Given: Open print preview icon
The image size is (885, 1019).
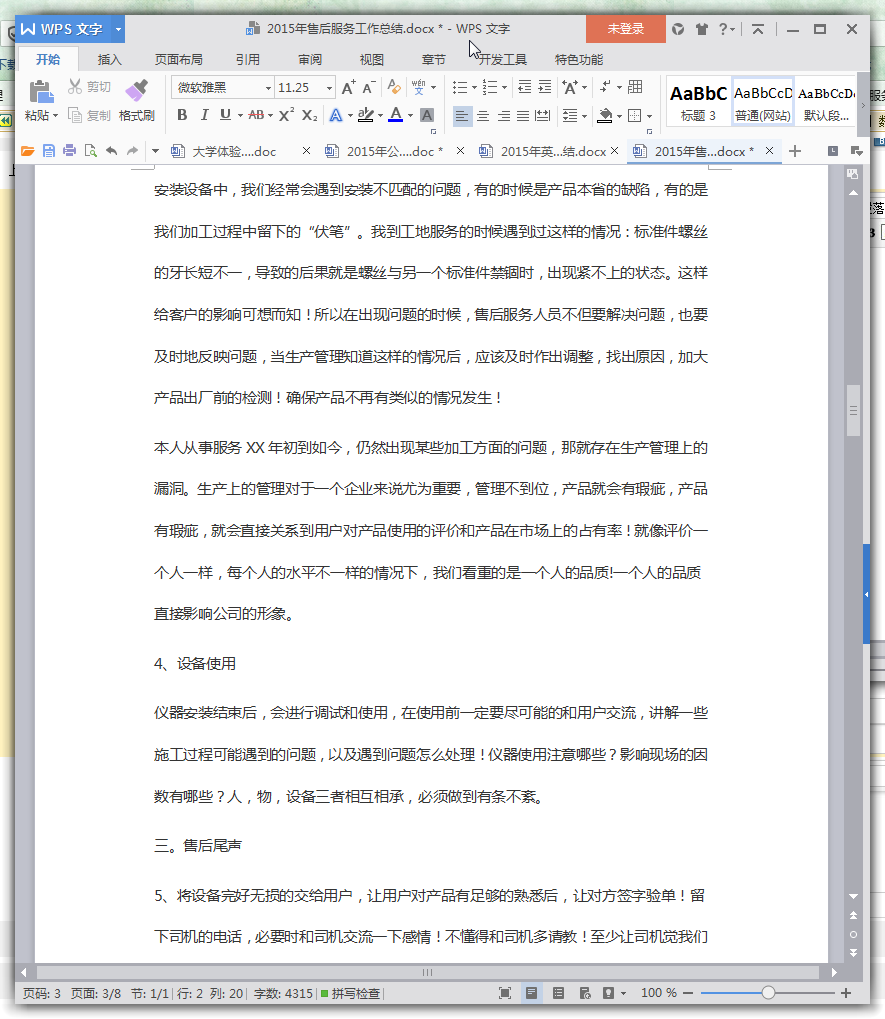Looking at the screenshot, I should coord(91,151).
